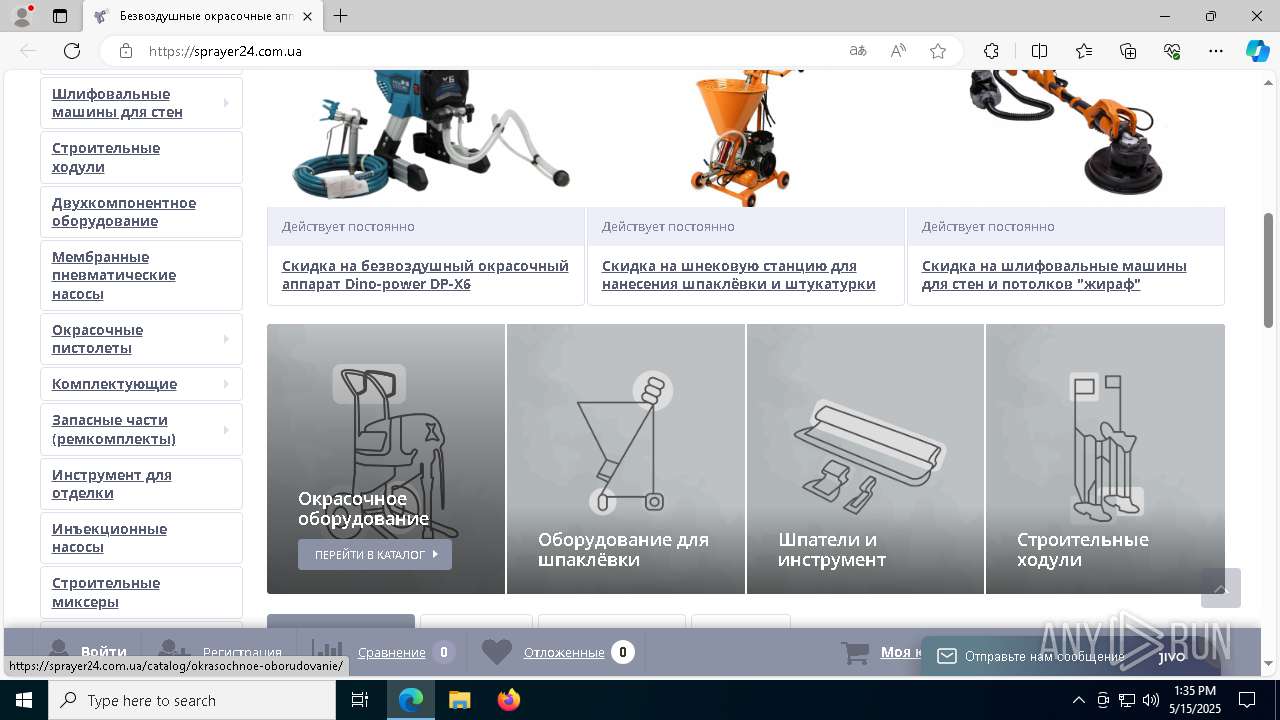
Task: Open Оборудование для шпаклёвки tile
Action: [626, 459]
